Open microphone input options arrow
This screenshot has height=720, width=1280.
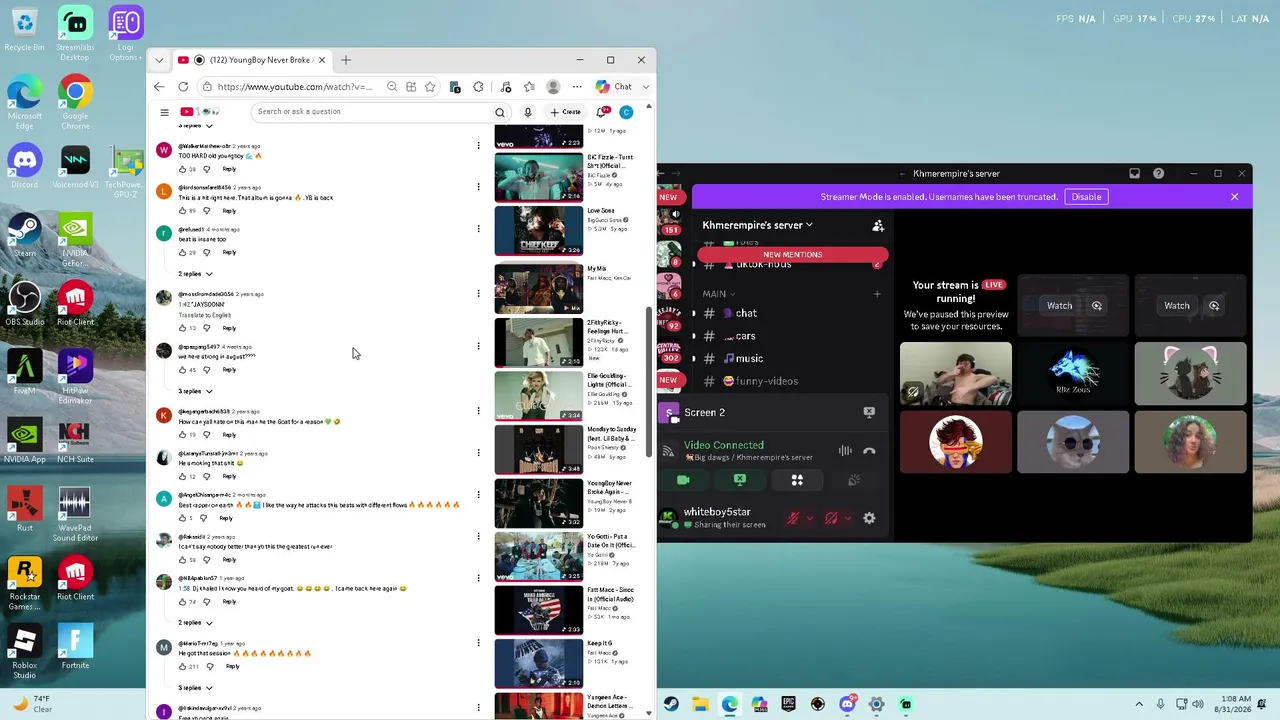point(809,518)
